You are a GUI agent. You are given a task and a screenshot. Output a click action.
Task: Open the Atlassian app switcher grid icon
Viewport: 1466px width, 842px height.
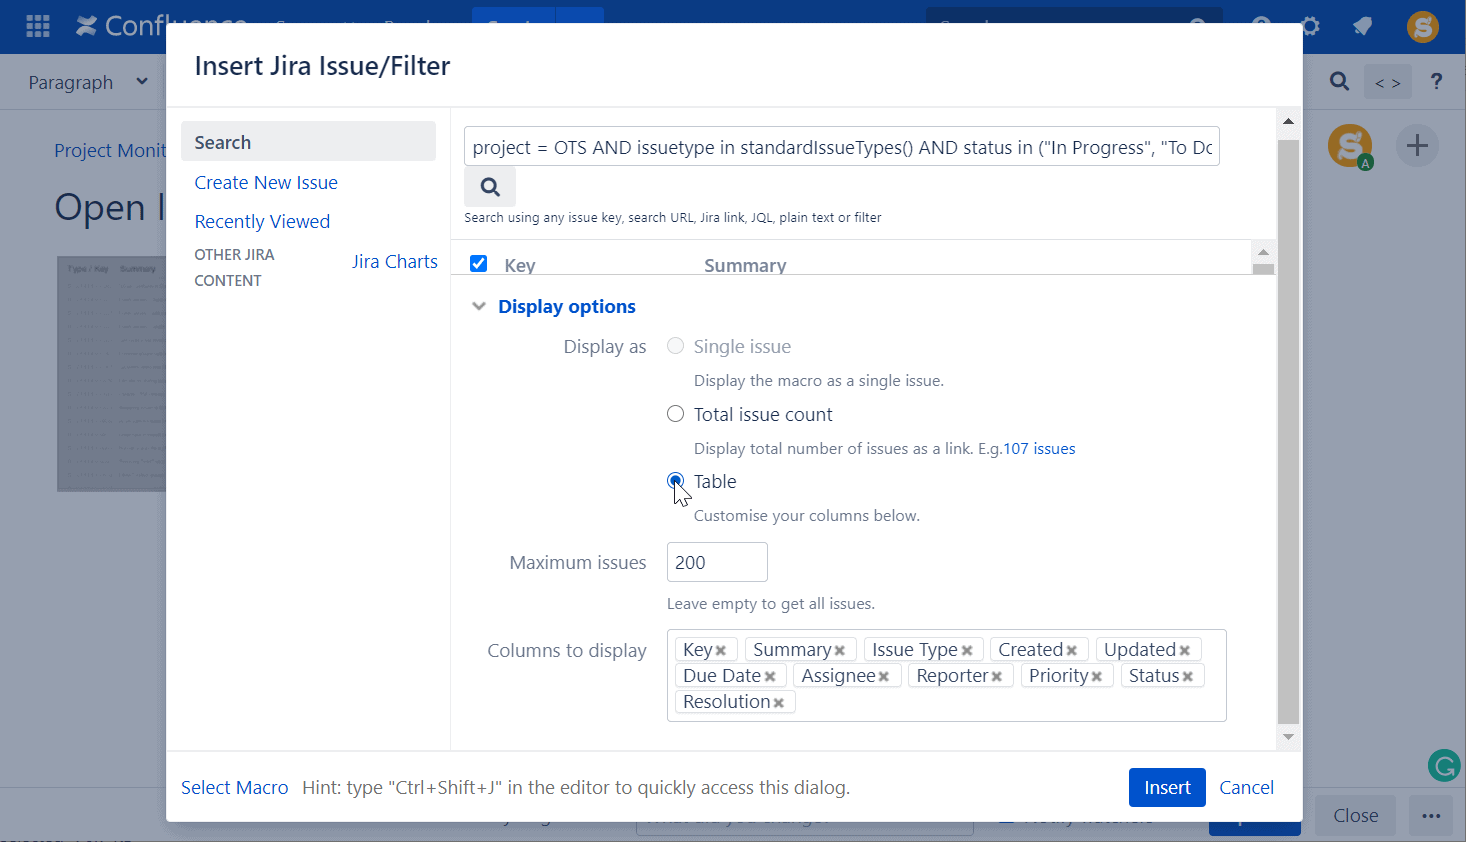point(37,26)
